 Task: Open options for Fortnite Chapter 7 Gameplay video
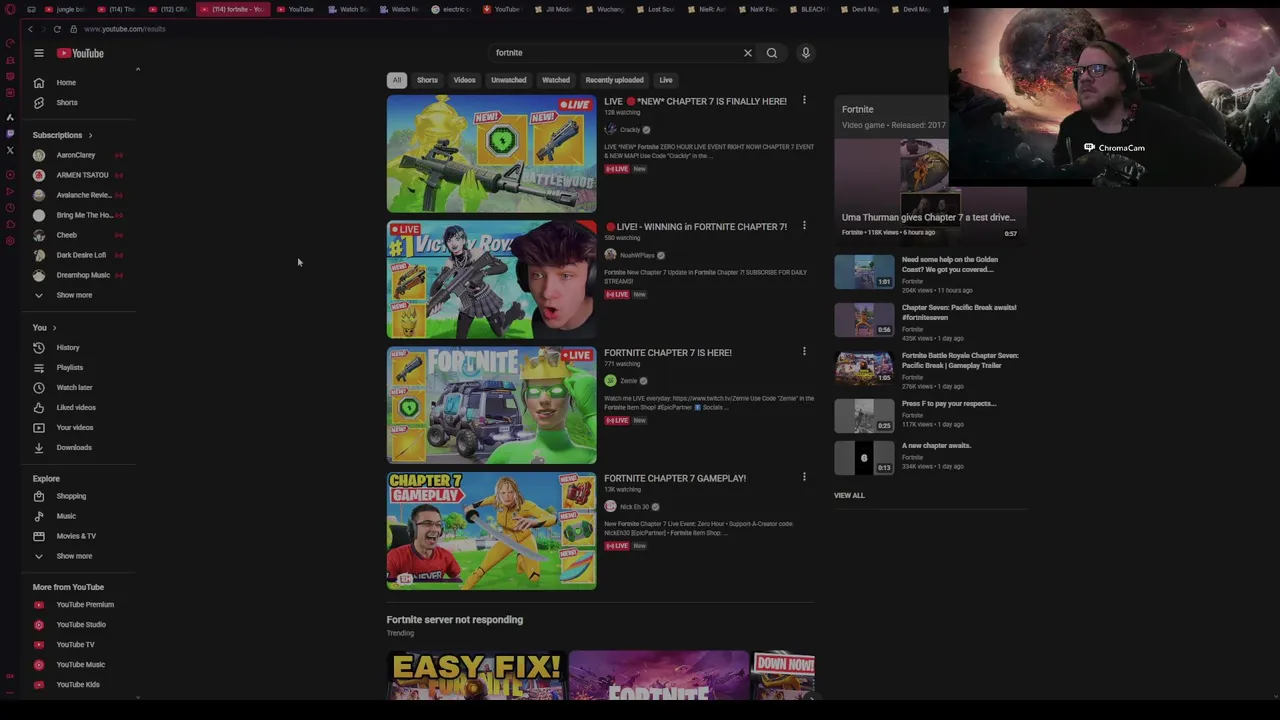pos(804,477)
